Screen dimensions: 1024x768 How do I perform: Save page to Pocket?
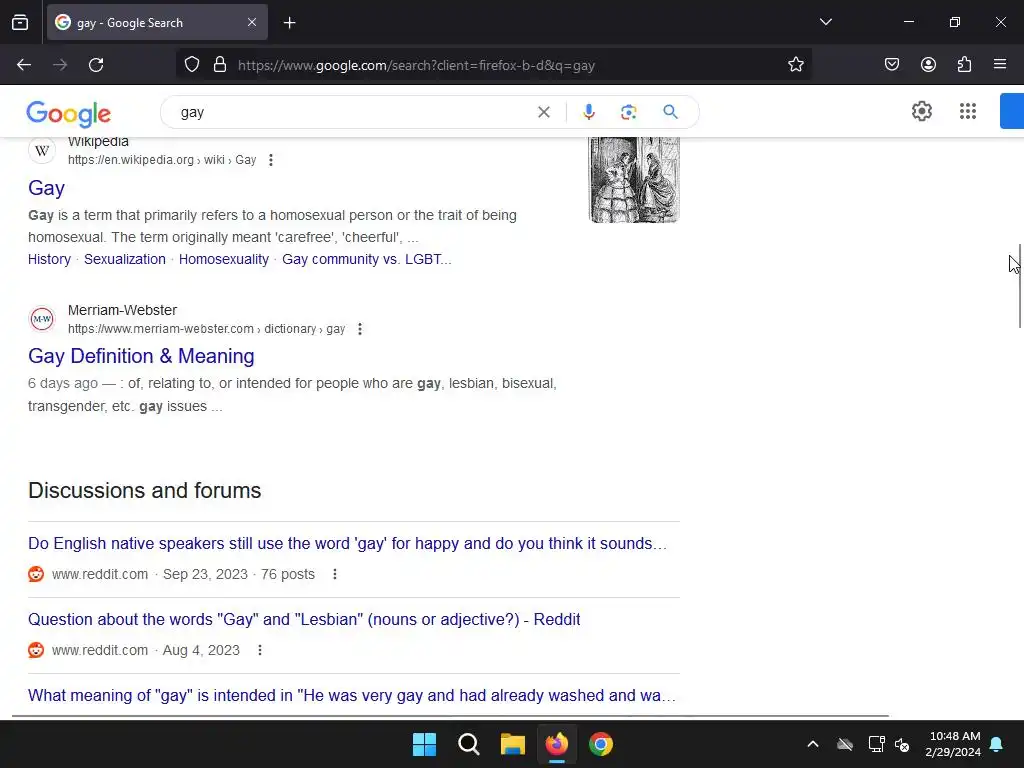(892, 65)
